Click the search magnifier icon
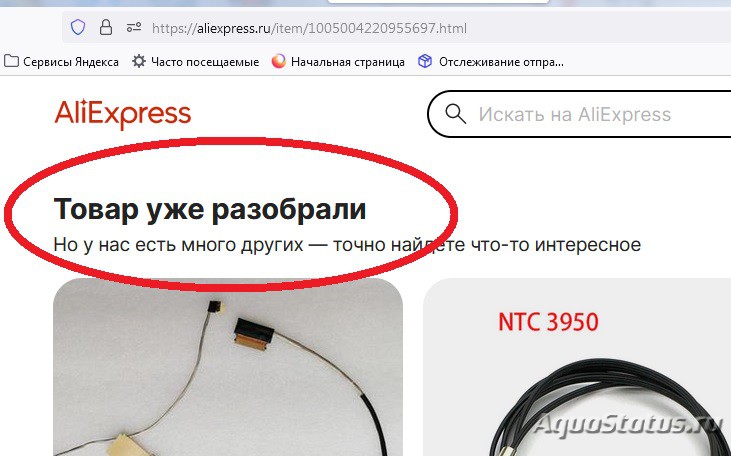Screen dimensions: 731x456 click(x=455, y=114)
